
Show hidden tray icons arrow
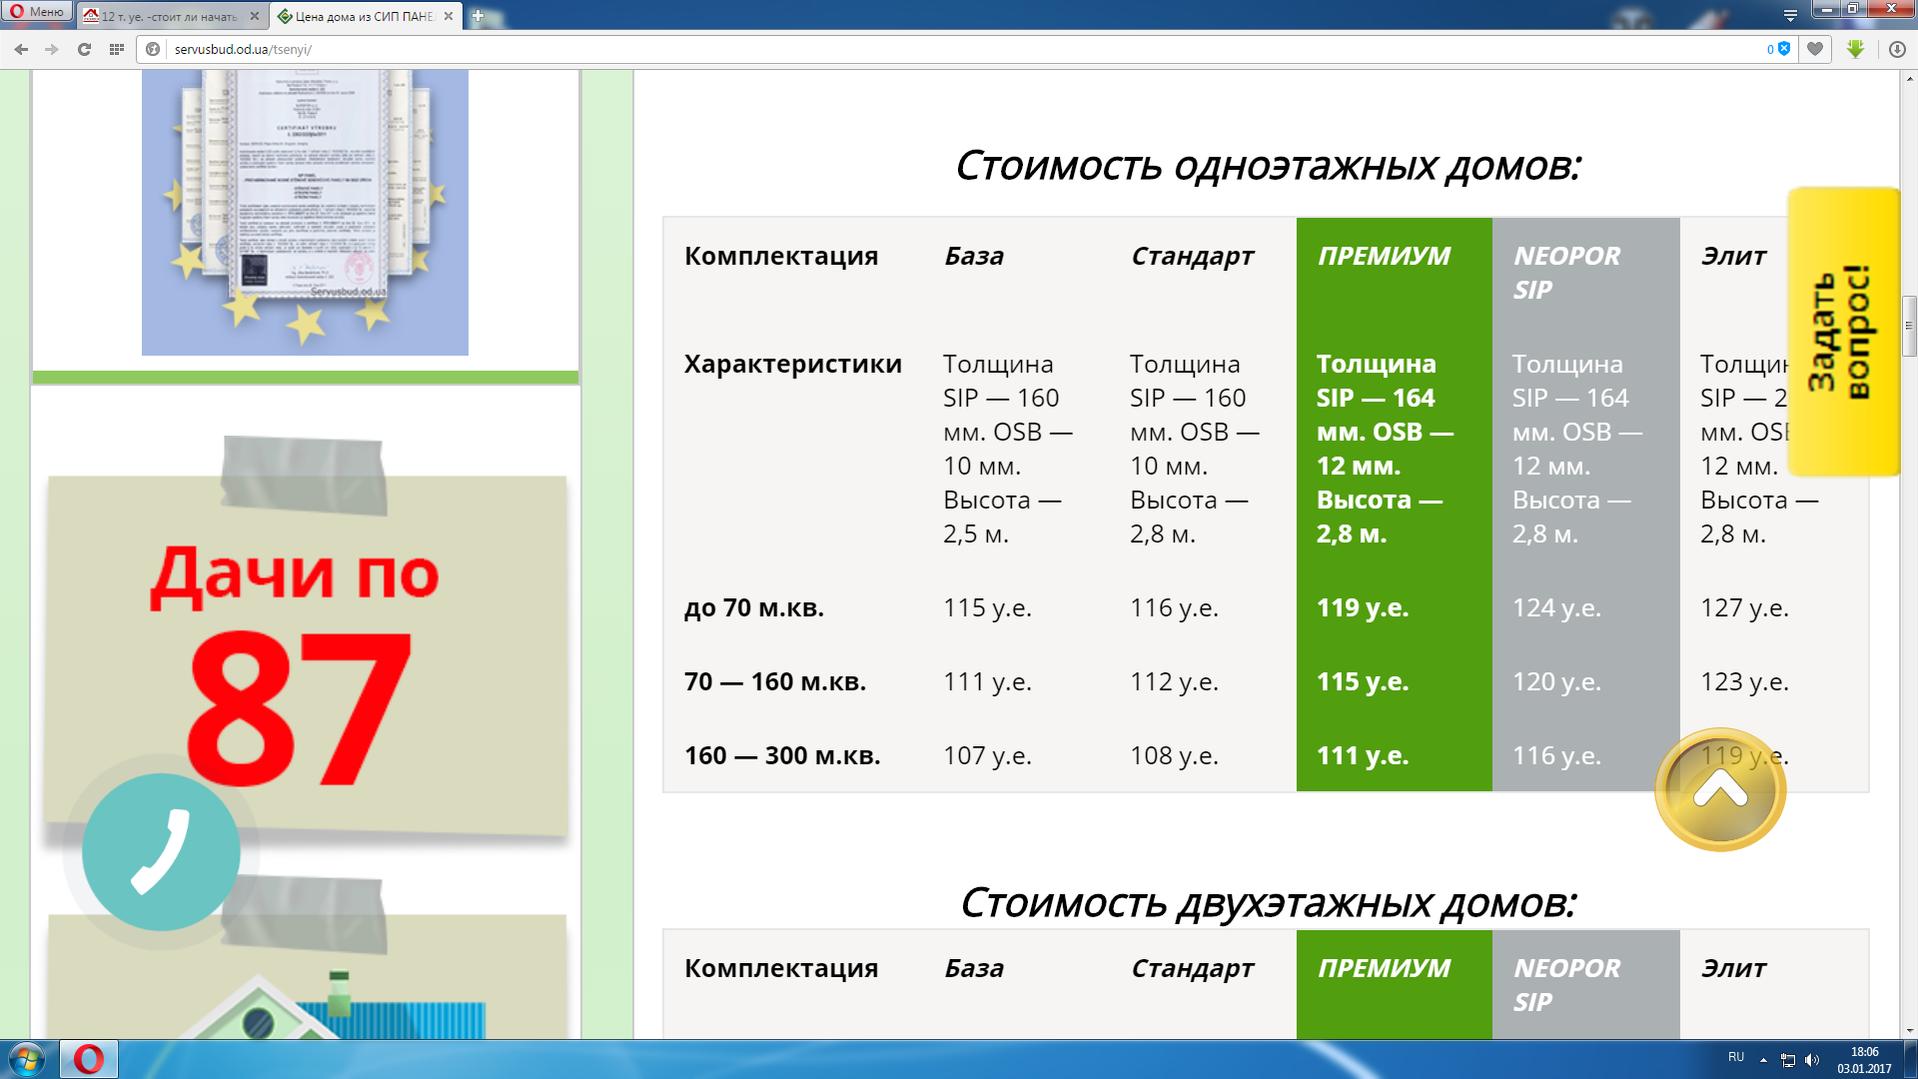pos(1763,1059)
